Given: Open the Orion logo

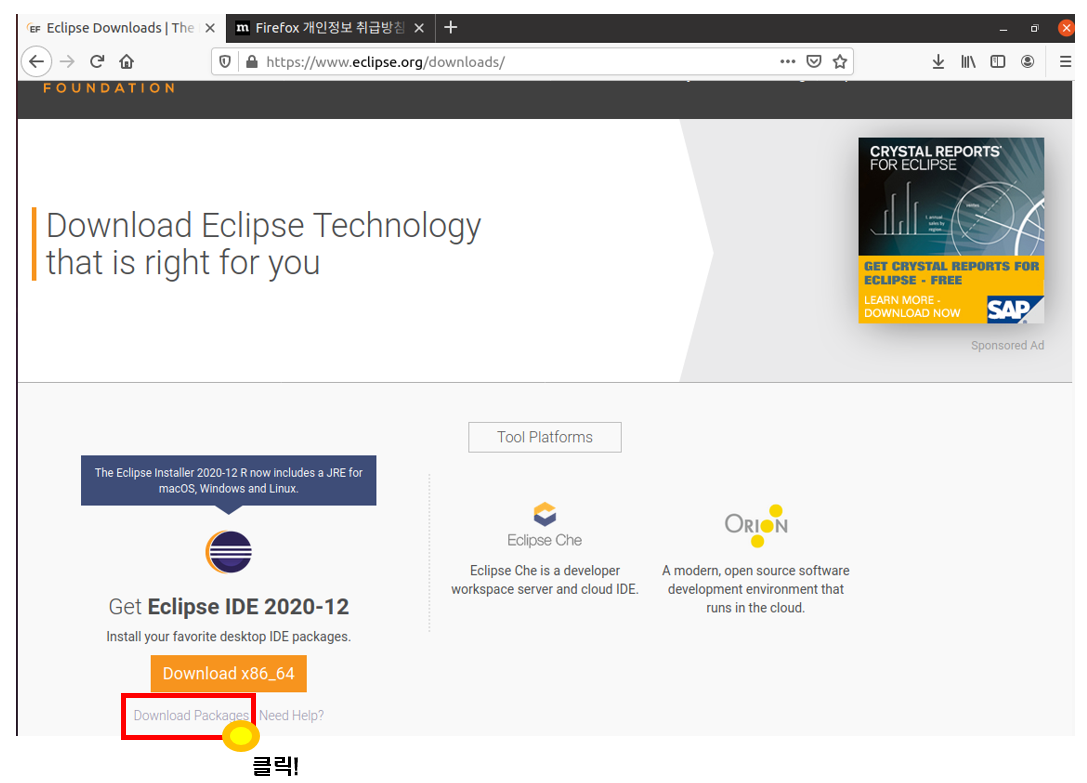Looking at the screenshot, I should 756,525.
